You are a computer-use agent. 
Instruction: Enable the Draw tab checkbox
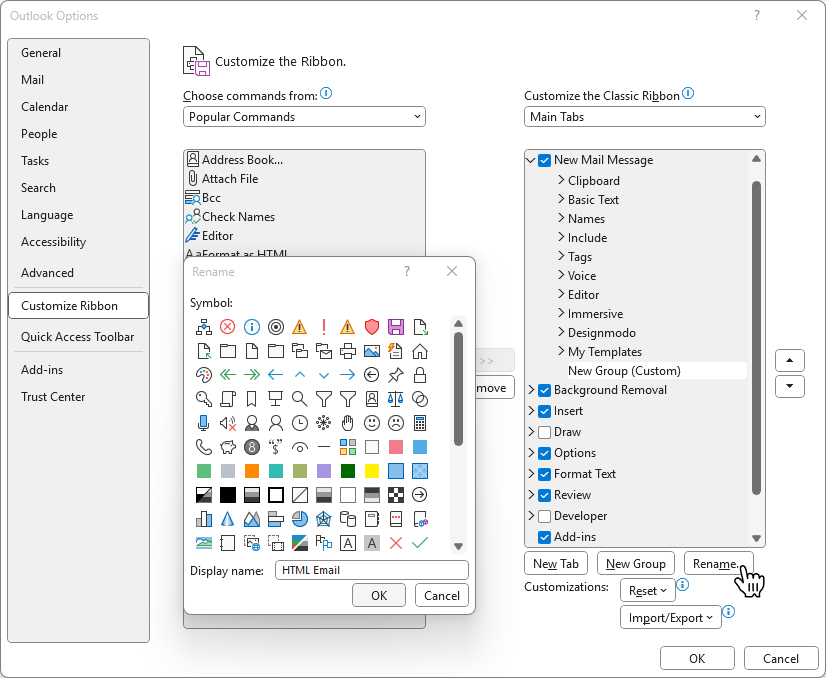[545, 433]
